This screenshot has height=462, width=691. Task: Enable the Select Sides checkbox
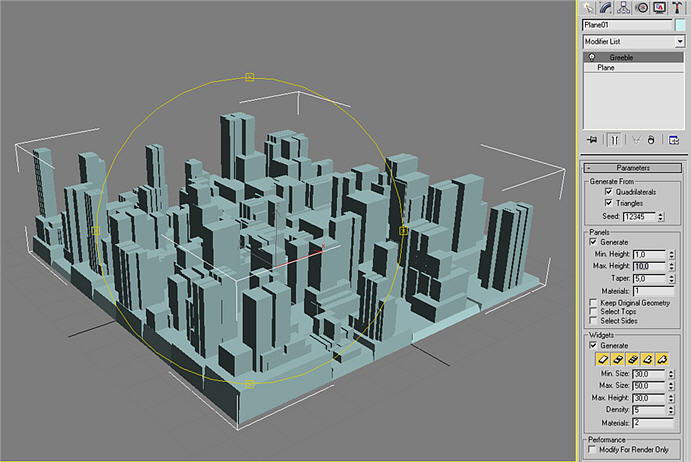click(x=593, y=320)
